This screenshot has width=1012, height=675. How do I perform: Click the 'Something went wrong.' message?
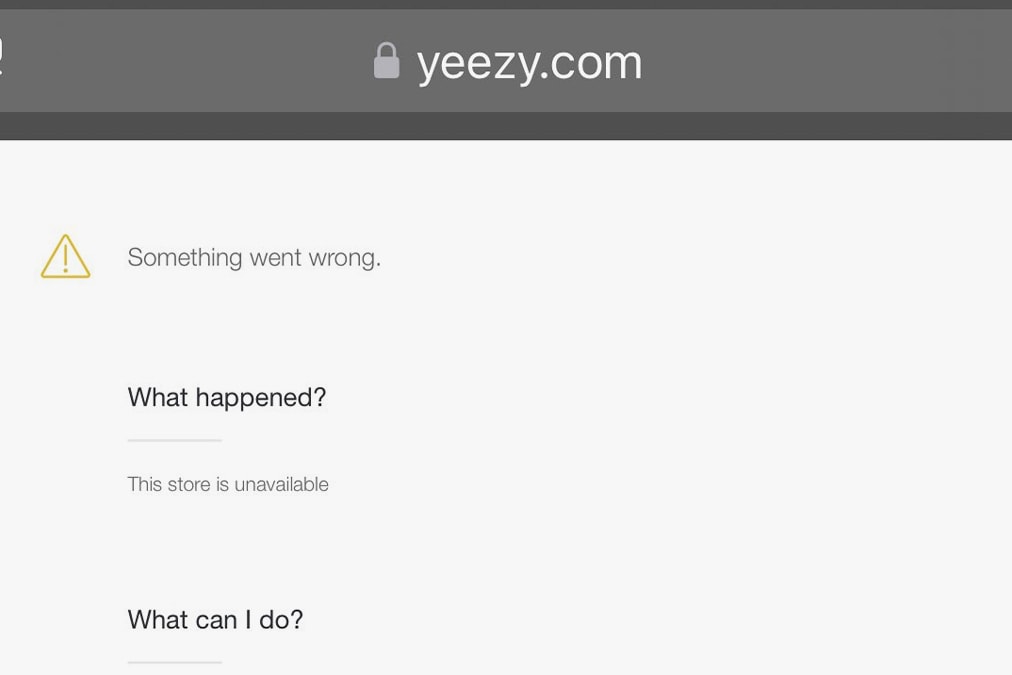pos(254,258)
